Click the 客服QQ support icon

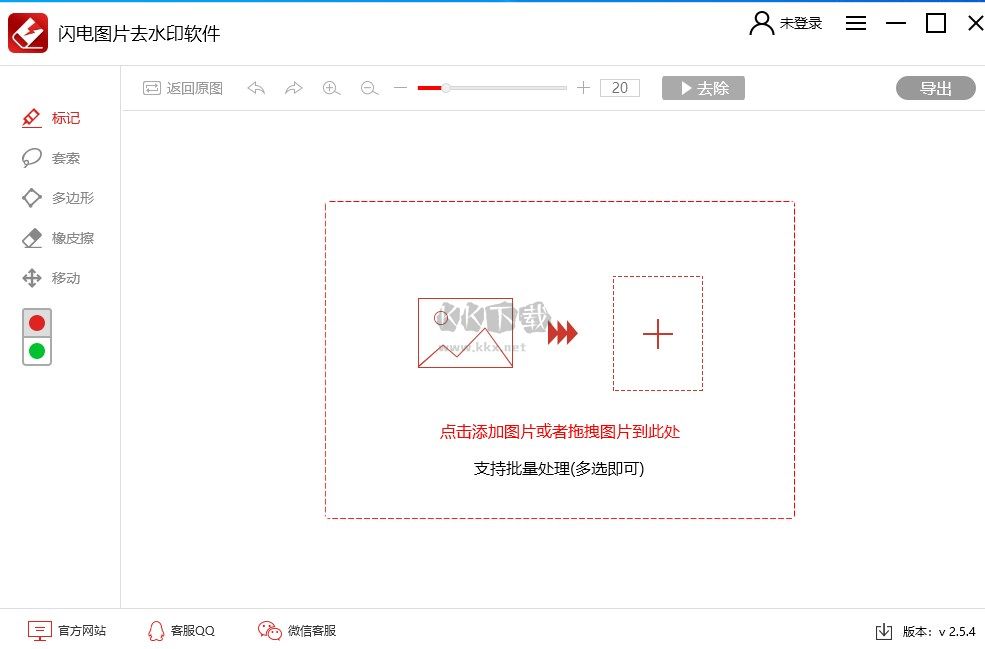point(155,631)
